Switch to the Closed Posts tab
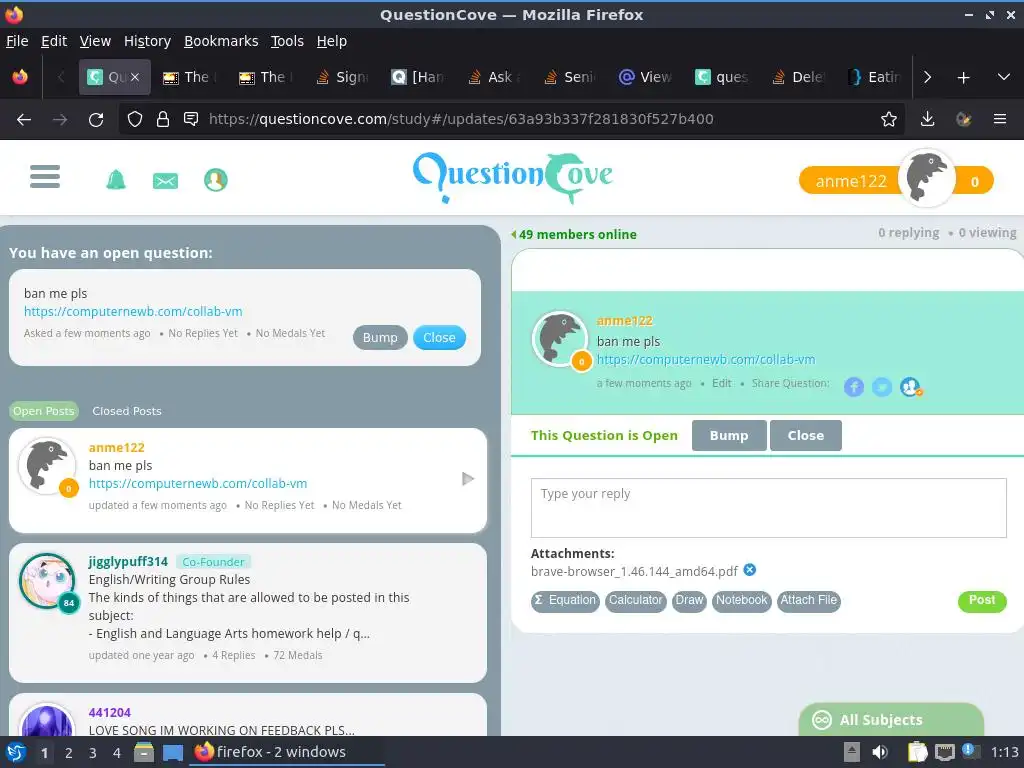 click(127, 411)
